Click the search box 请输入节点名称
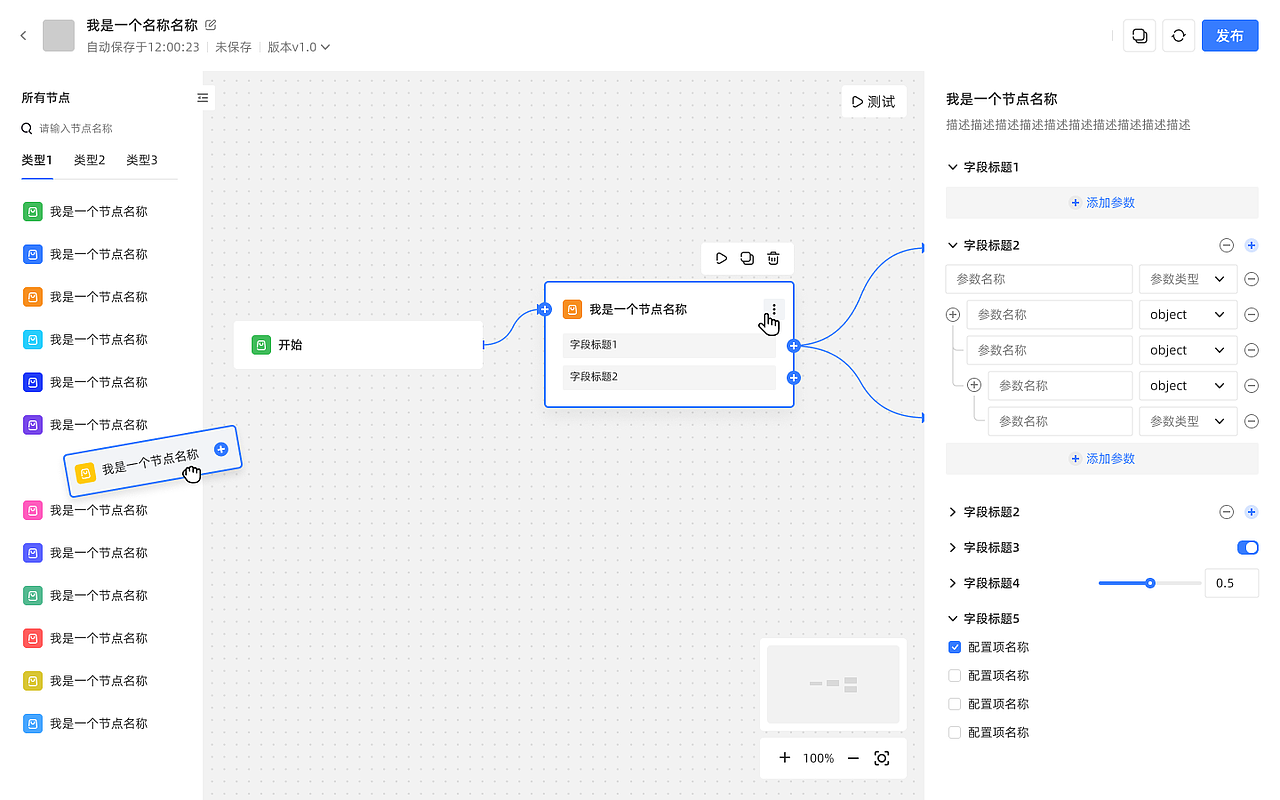The width and height of the screenshot is (1280, 800). [x=98, y=128]
